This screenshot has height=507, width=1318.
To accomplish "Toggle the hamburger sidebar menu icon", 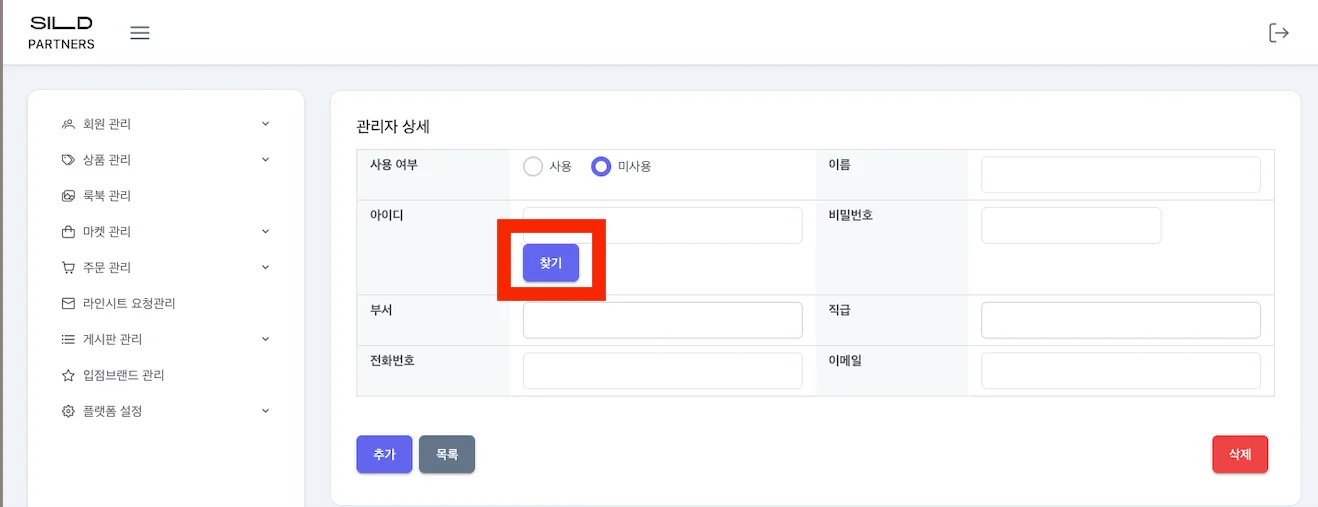I will [x=140, y=33].
